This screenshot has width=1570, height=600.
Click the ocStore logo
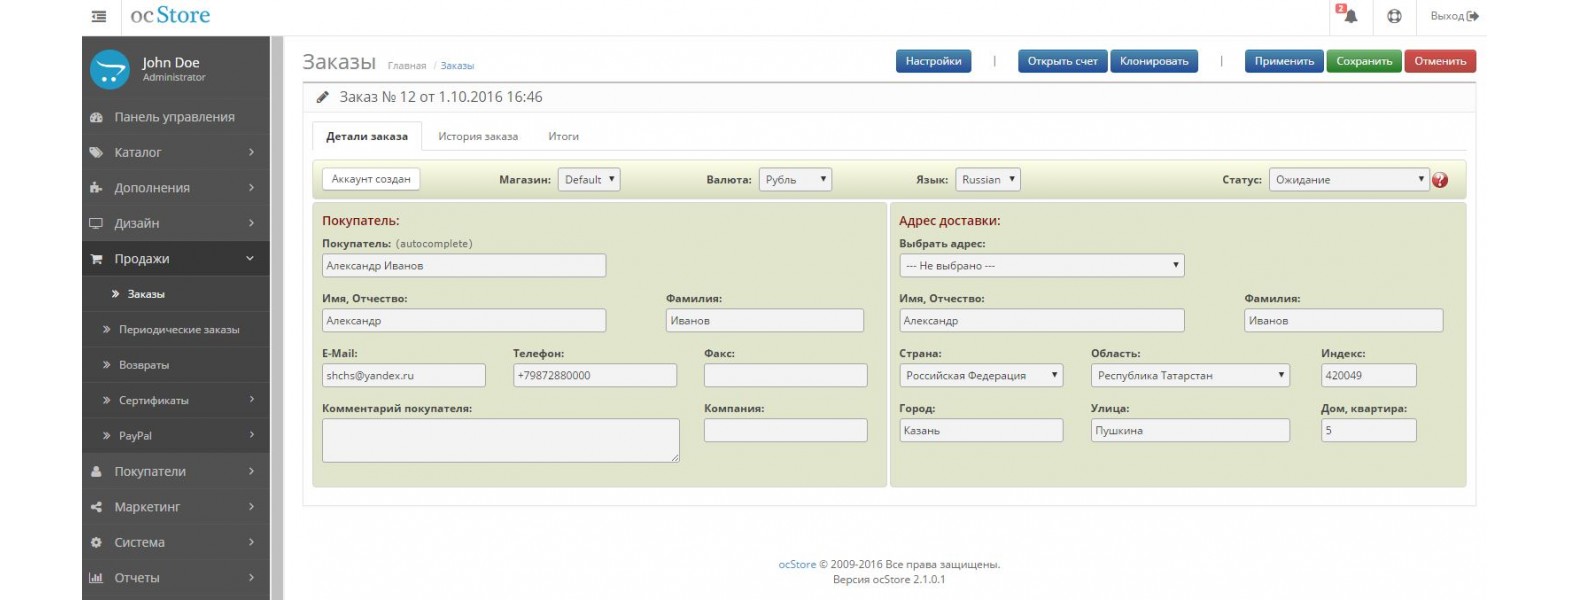pos(170,15)
